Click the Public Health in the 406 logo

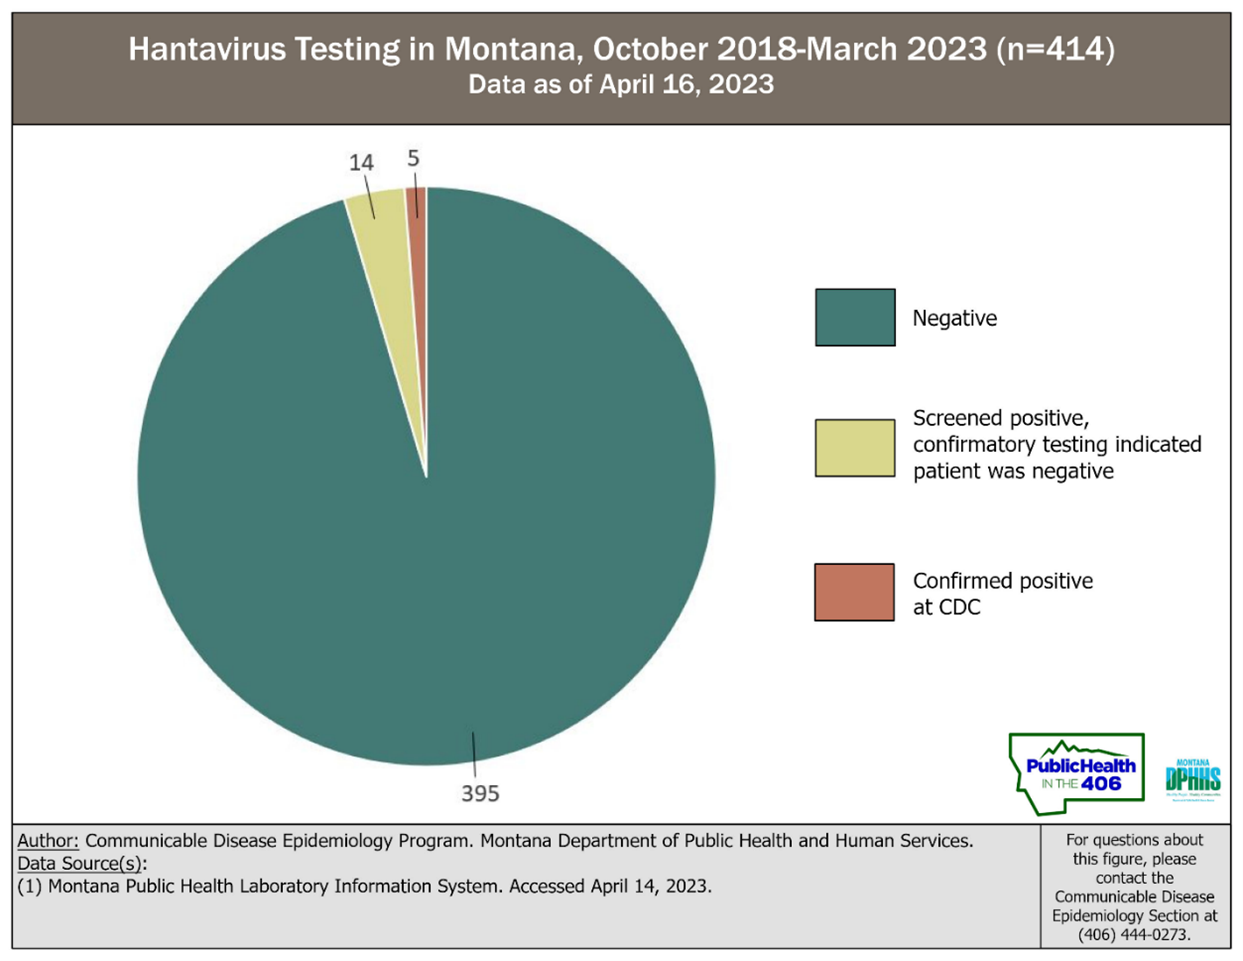1076,774
